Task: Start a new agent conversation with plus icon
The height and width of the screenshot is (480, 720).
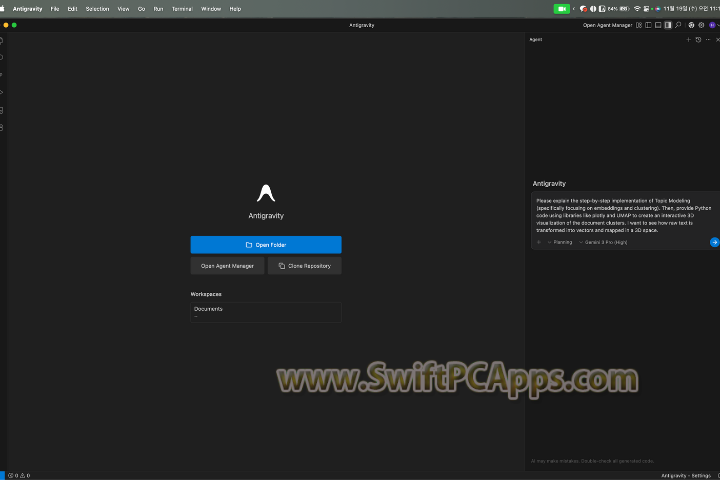Action: point(688,40)
